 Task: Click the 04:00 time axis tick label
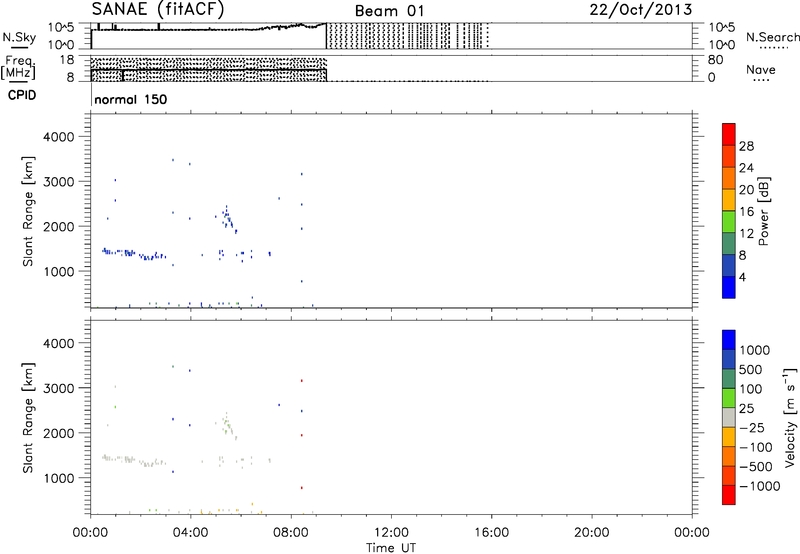(x=190, y=533)
